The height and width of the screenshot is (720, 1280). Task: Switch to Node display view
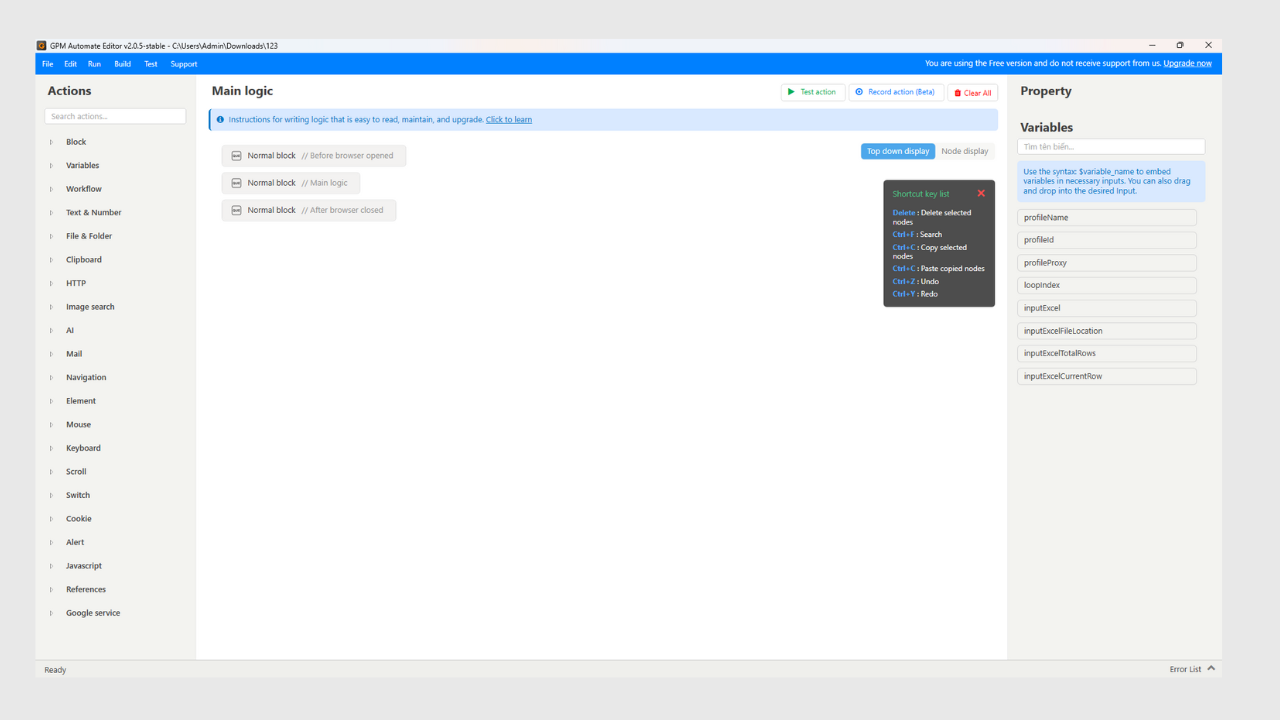click(963, 151)
